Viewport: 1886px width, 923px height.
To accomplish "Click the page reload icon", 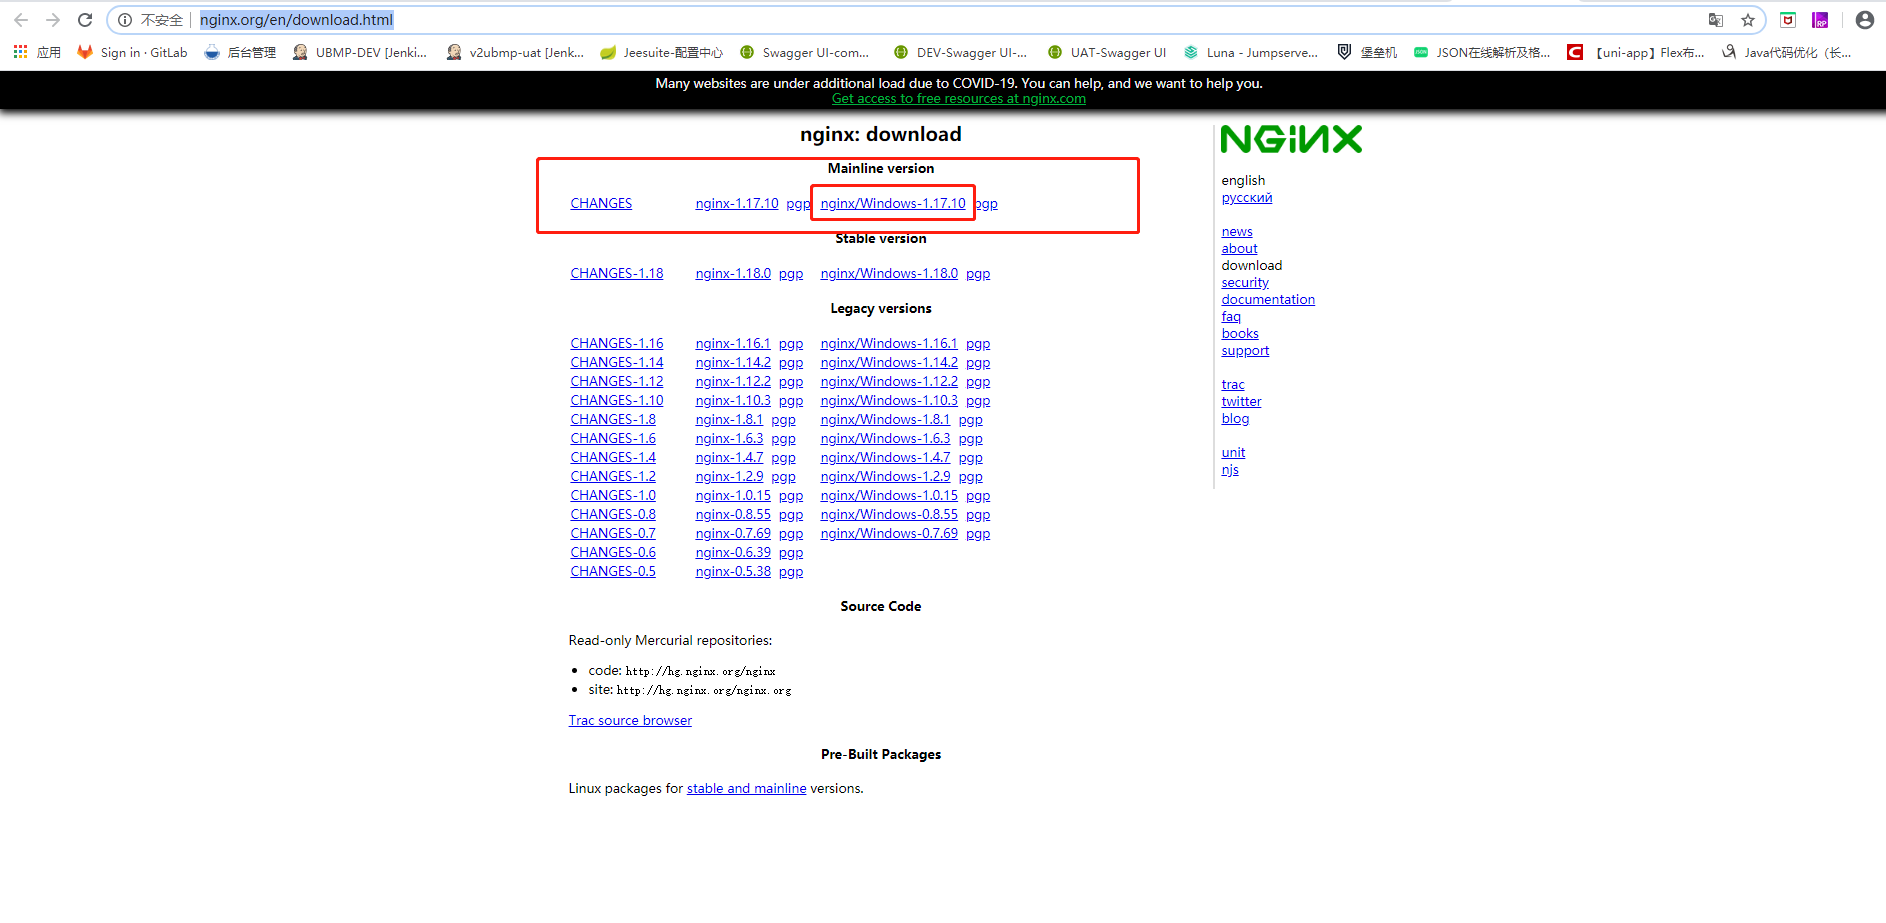I will (x=85, y=19).
